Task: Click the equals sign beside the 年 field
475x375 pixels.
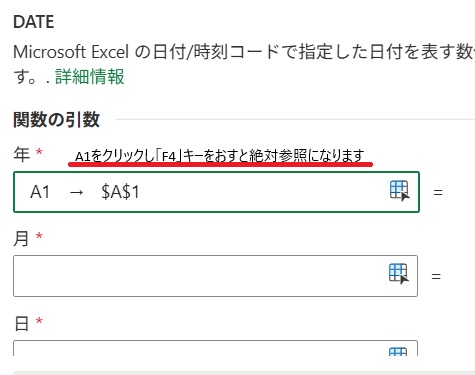Action: (x=438, y=192)
